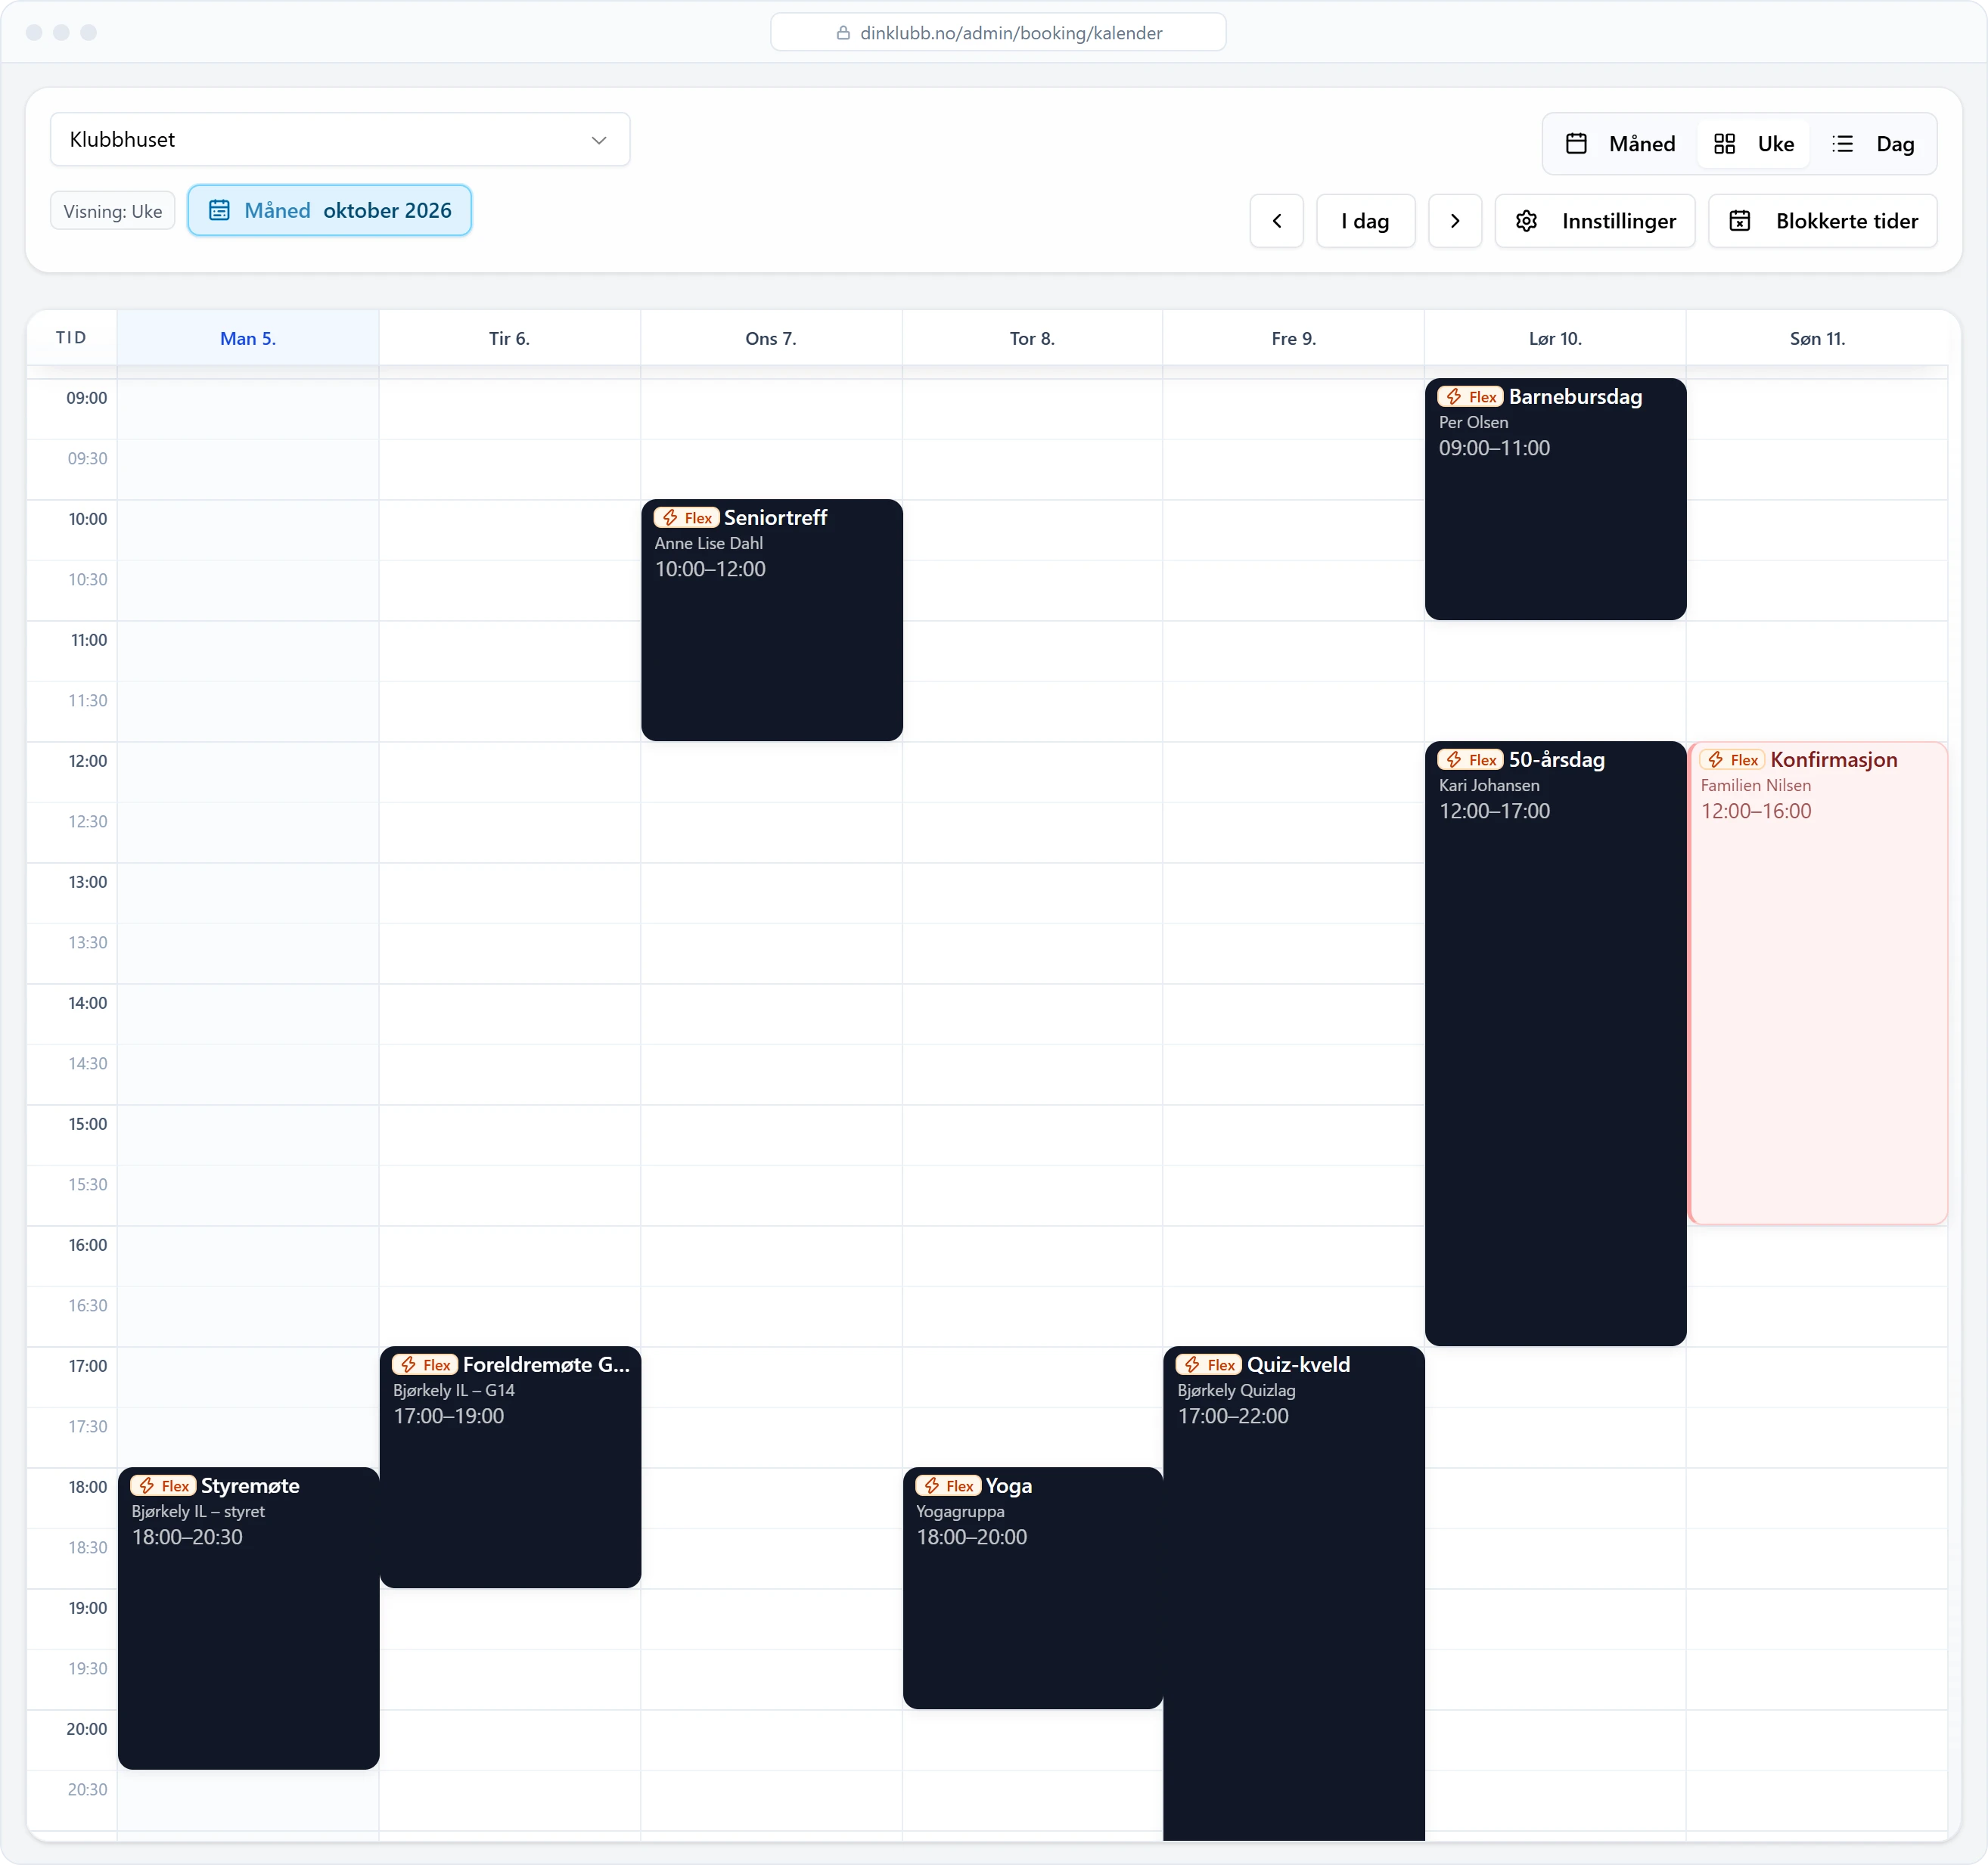Open the Yoga booking
The height and width of the screenshot is (1865, 1988).
tap(1033, 1588)
